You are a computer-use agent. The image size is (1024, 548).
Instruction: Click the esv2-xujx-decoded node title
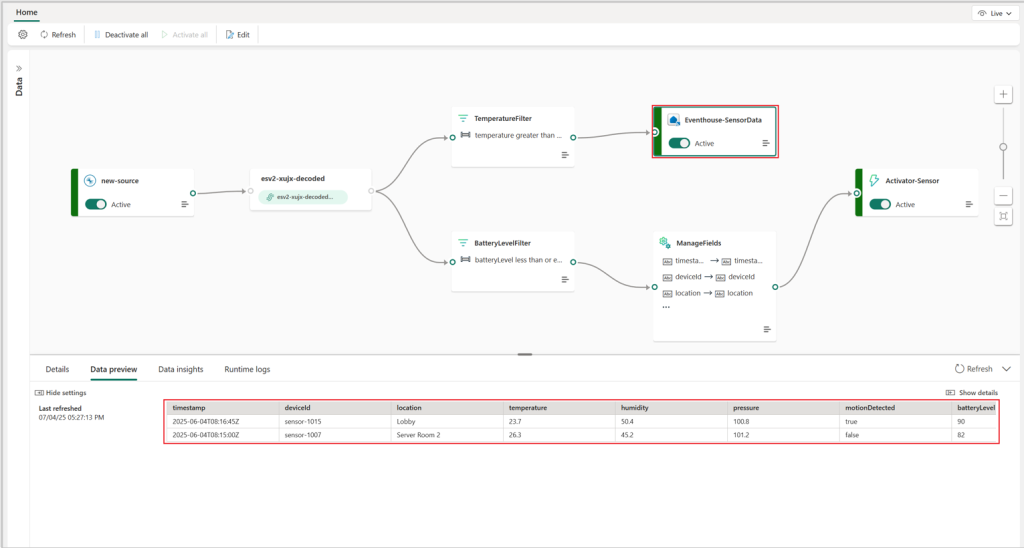(293, 178)
